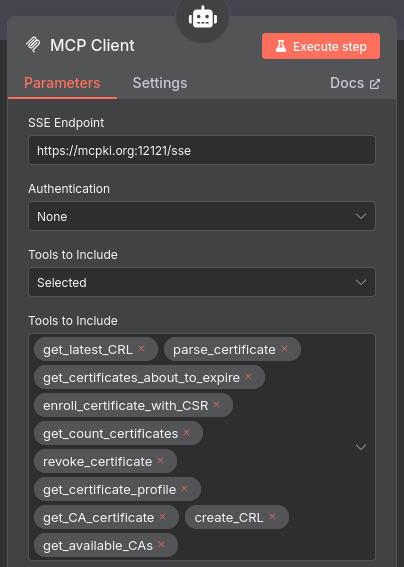Click the parse_certificate tag text
The image size is (404, 567).
pyautogui.click(x=224, y=350)
